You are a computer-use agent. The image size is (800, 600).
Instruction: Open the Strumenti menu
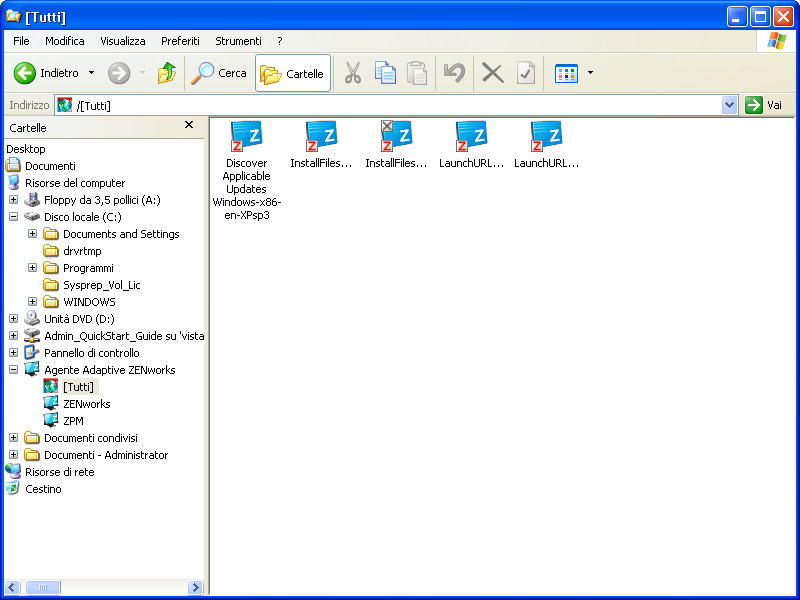pyautogui.click(x=238, y=41)
